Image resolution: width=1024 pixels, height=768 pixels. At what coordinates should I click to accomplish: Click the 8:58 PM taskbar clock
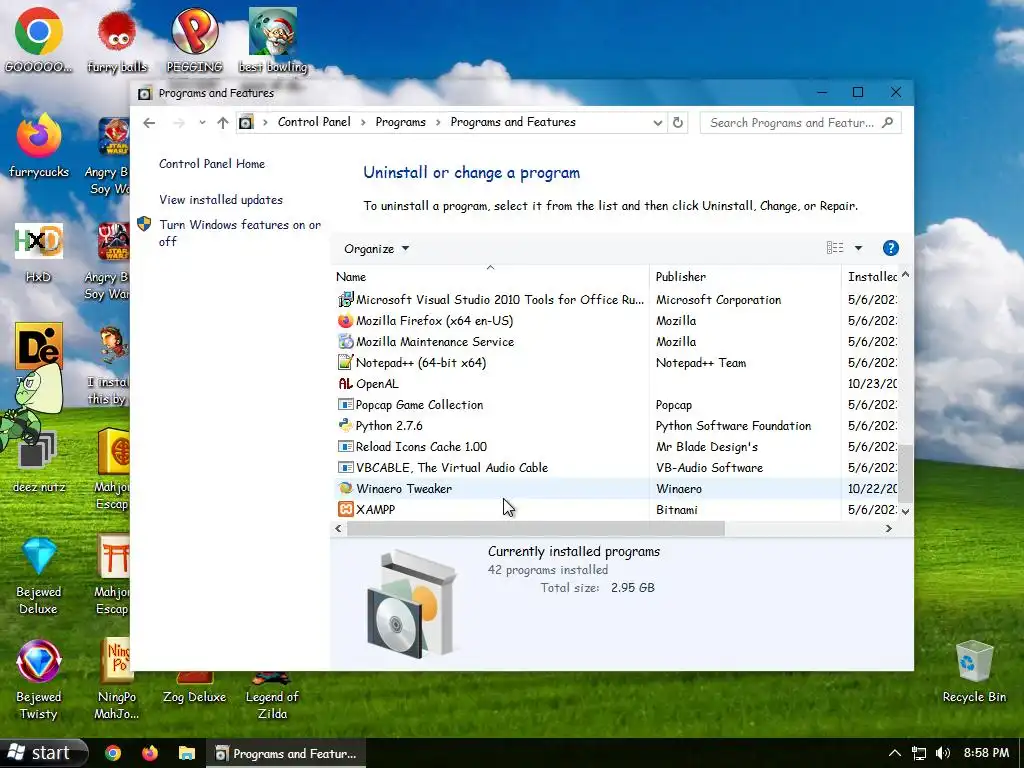click(986, 753)
